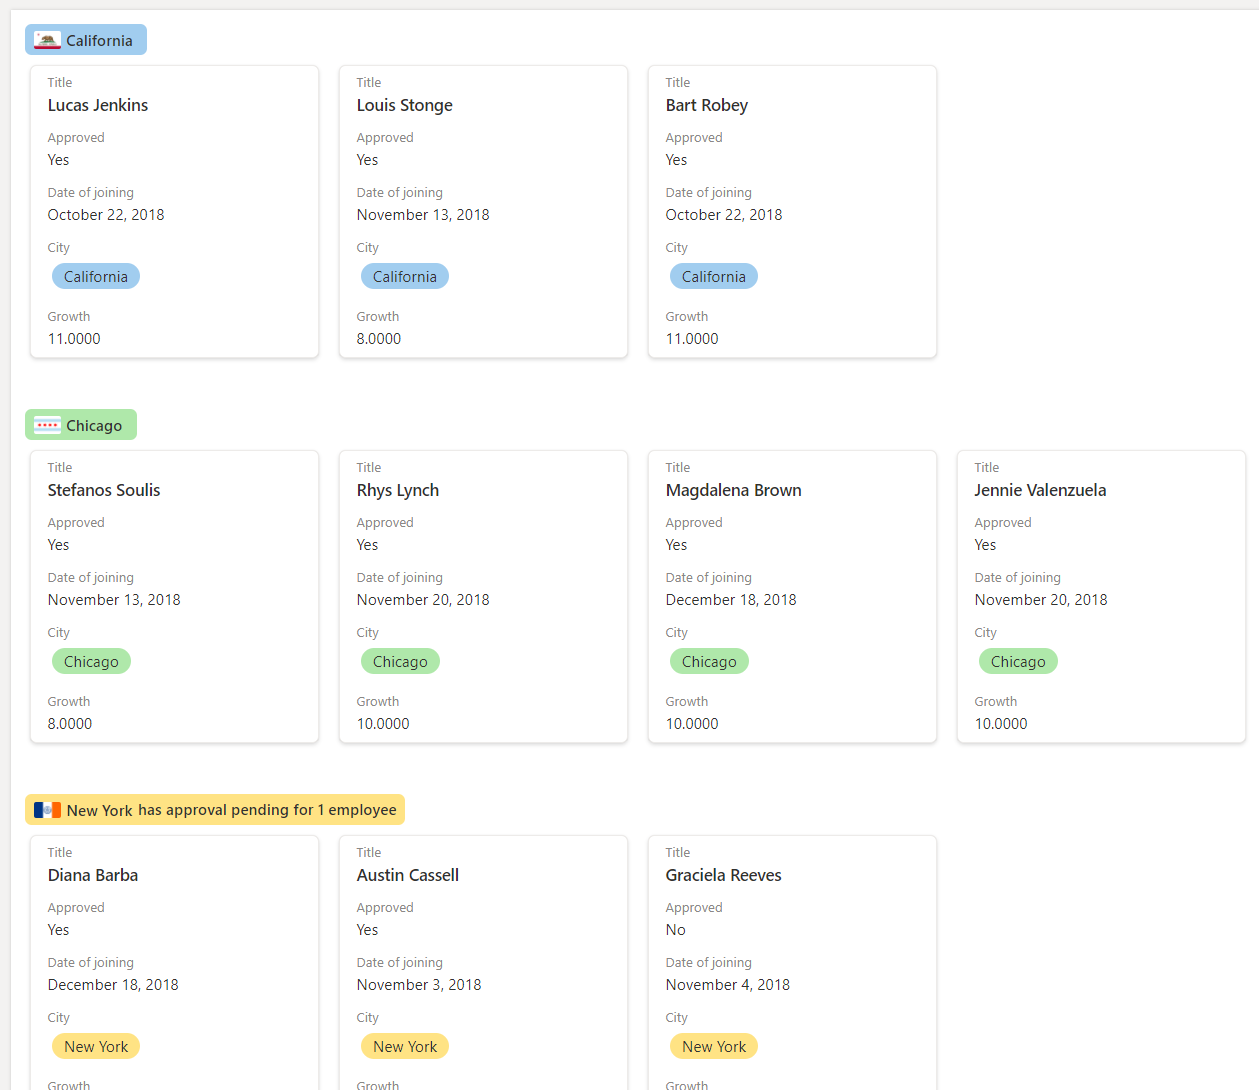Toggle the Approved status for Graciela Reeves
Viewport: 1259px width, 1090px height.
675,929
